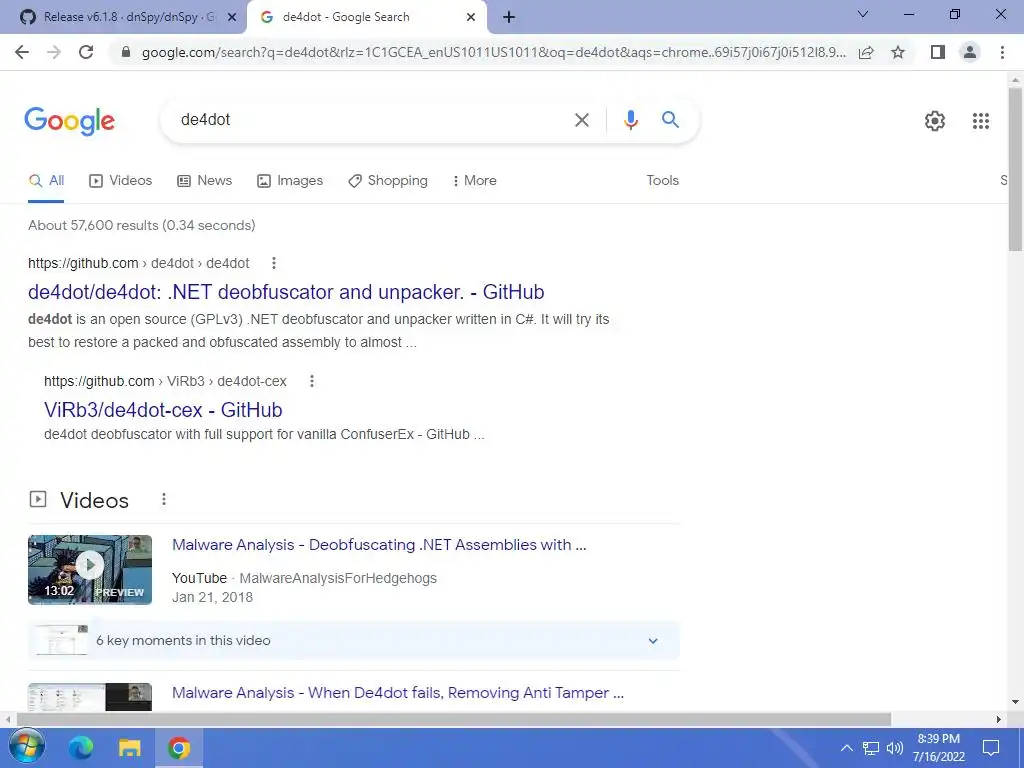Open Chrome three-dot menu

pyautogui.click(x=1002, y=52)
